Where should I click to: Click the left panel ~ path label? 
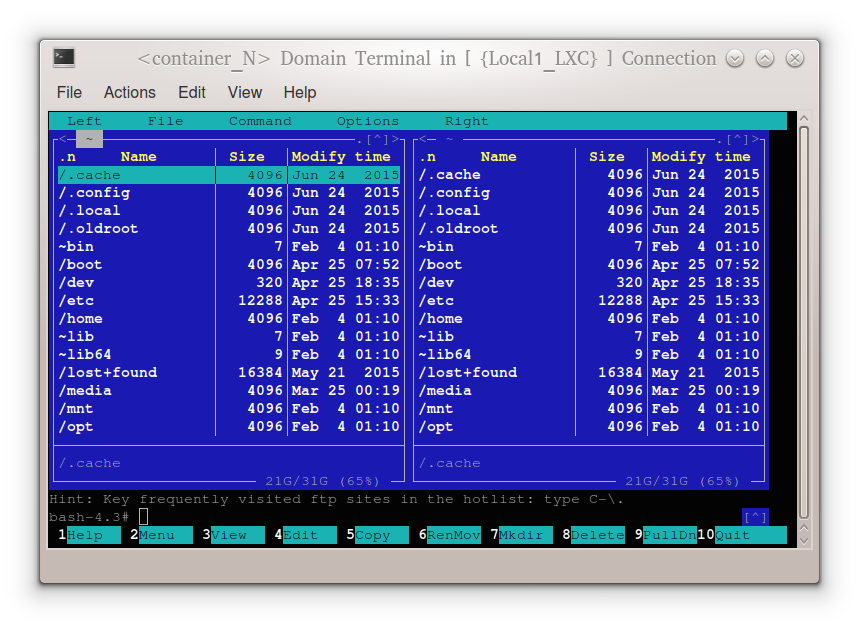tap(89, 139)
